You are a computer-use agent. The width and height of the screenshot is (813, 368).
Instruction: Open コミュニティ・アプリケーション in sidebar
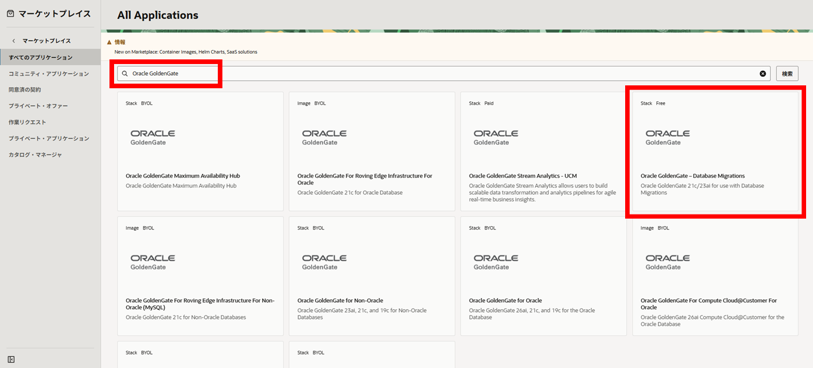coord(49,74)
